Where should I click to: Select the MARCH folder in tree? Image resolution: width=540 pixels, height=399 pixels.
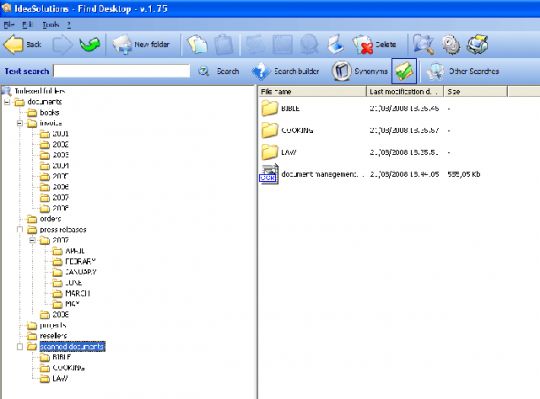pos(71,294)
